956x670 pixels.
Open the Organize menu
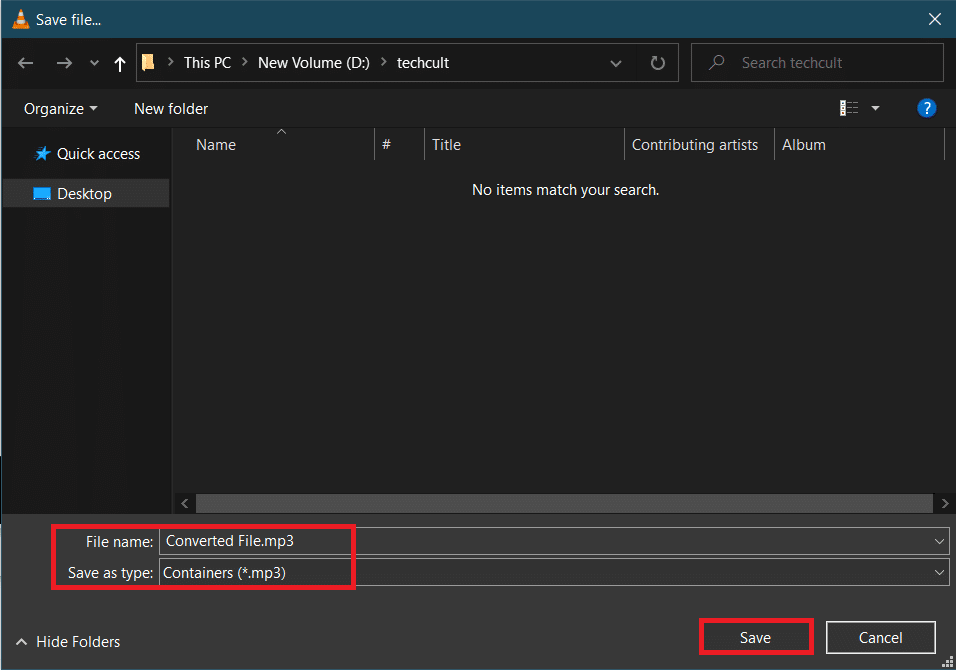pos(60,109)
